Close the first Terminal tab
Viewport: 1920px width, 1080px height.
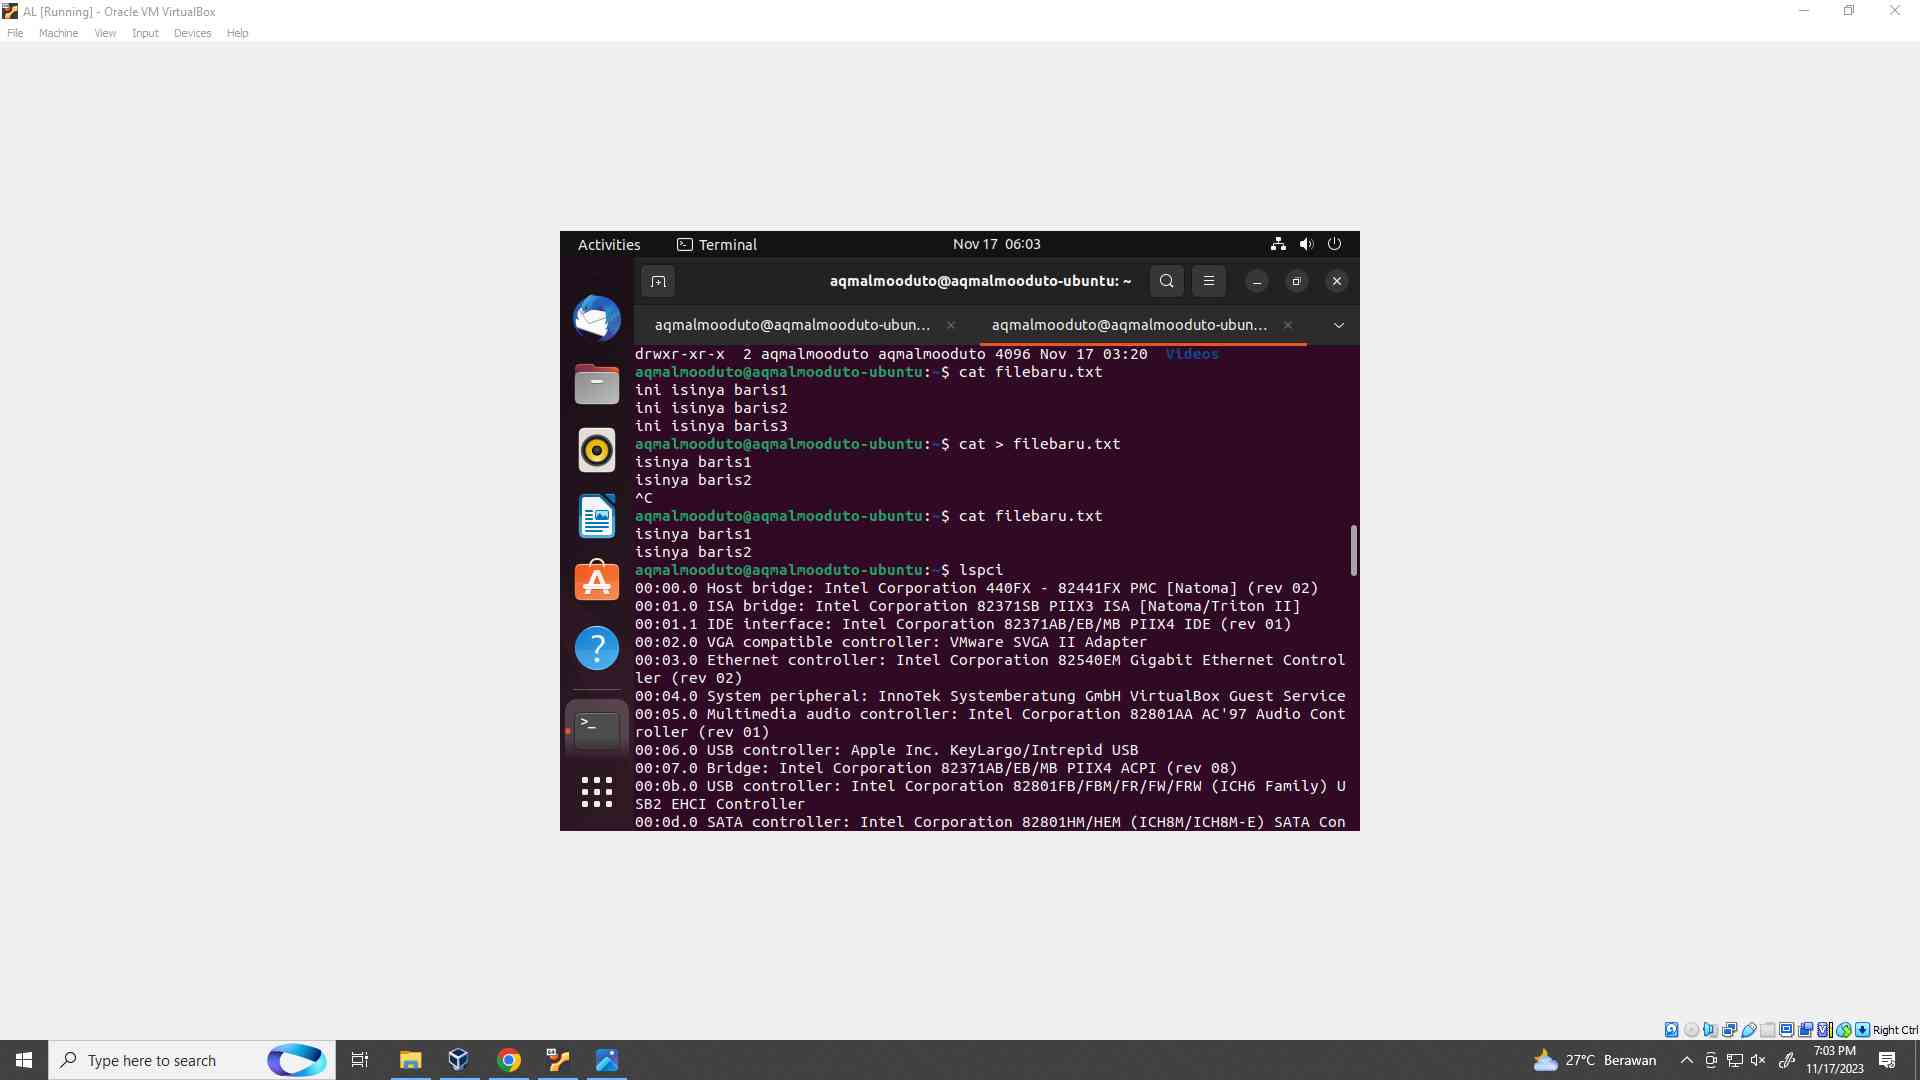pos(951,325)
